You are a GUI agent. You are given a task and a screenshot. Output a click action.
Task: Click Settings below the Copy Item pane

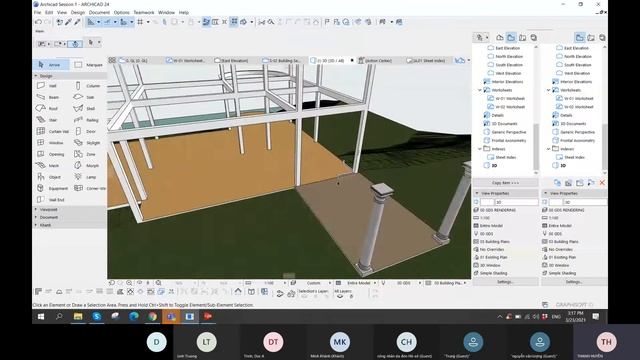click(x=505, y=282)
